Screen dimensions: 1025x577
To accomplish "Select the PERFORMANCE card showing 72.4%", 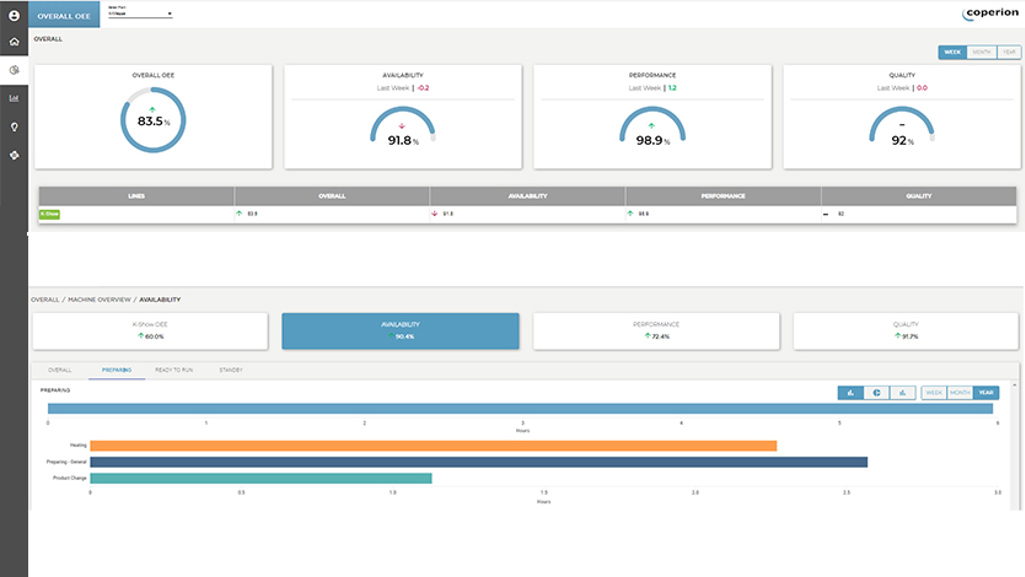I will tap(655, 331).
